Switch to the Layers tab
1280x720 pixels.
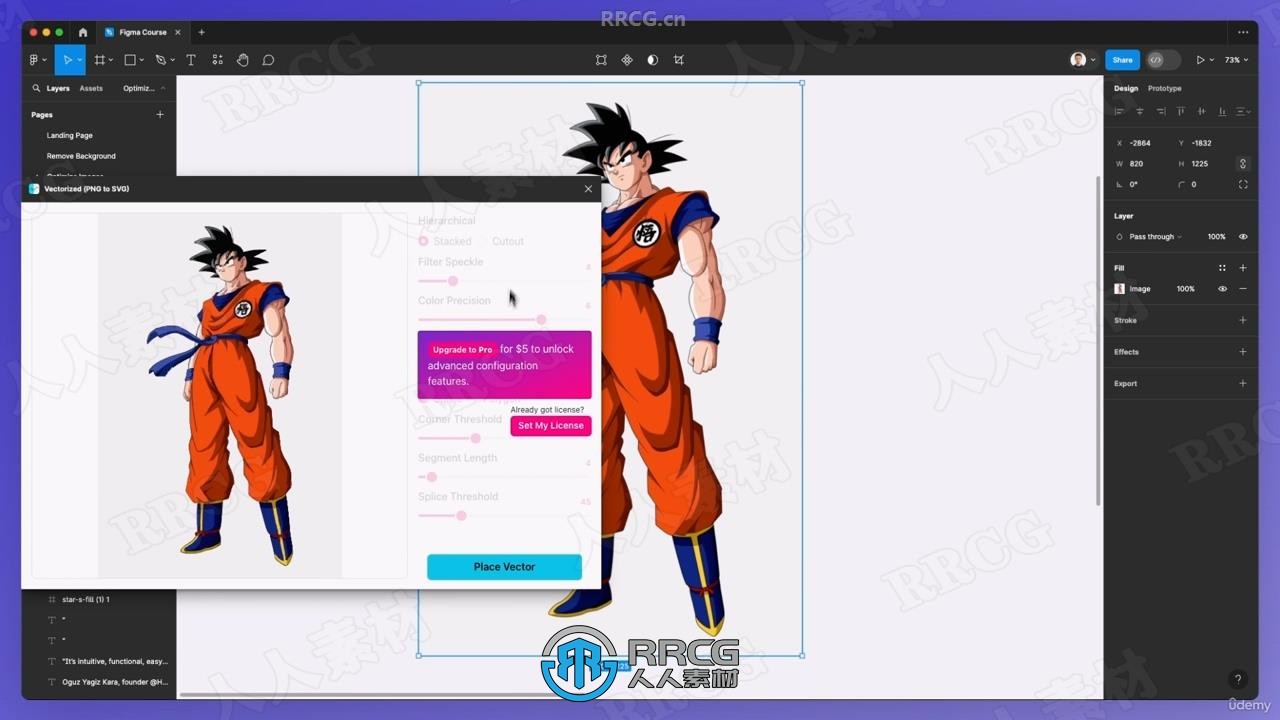58,88
